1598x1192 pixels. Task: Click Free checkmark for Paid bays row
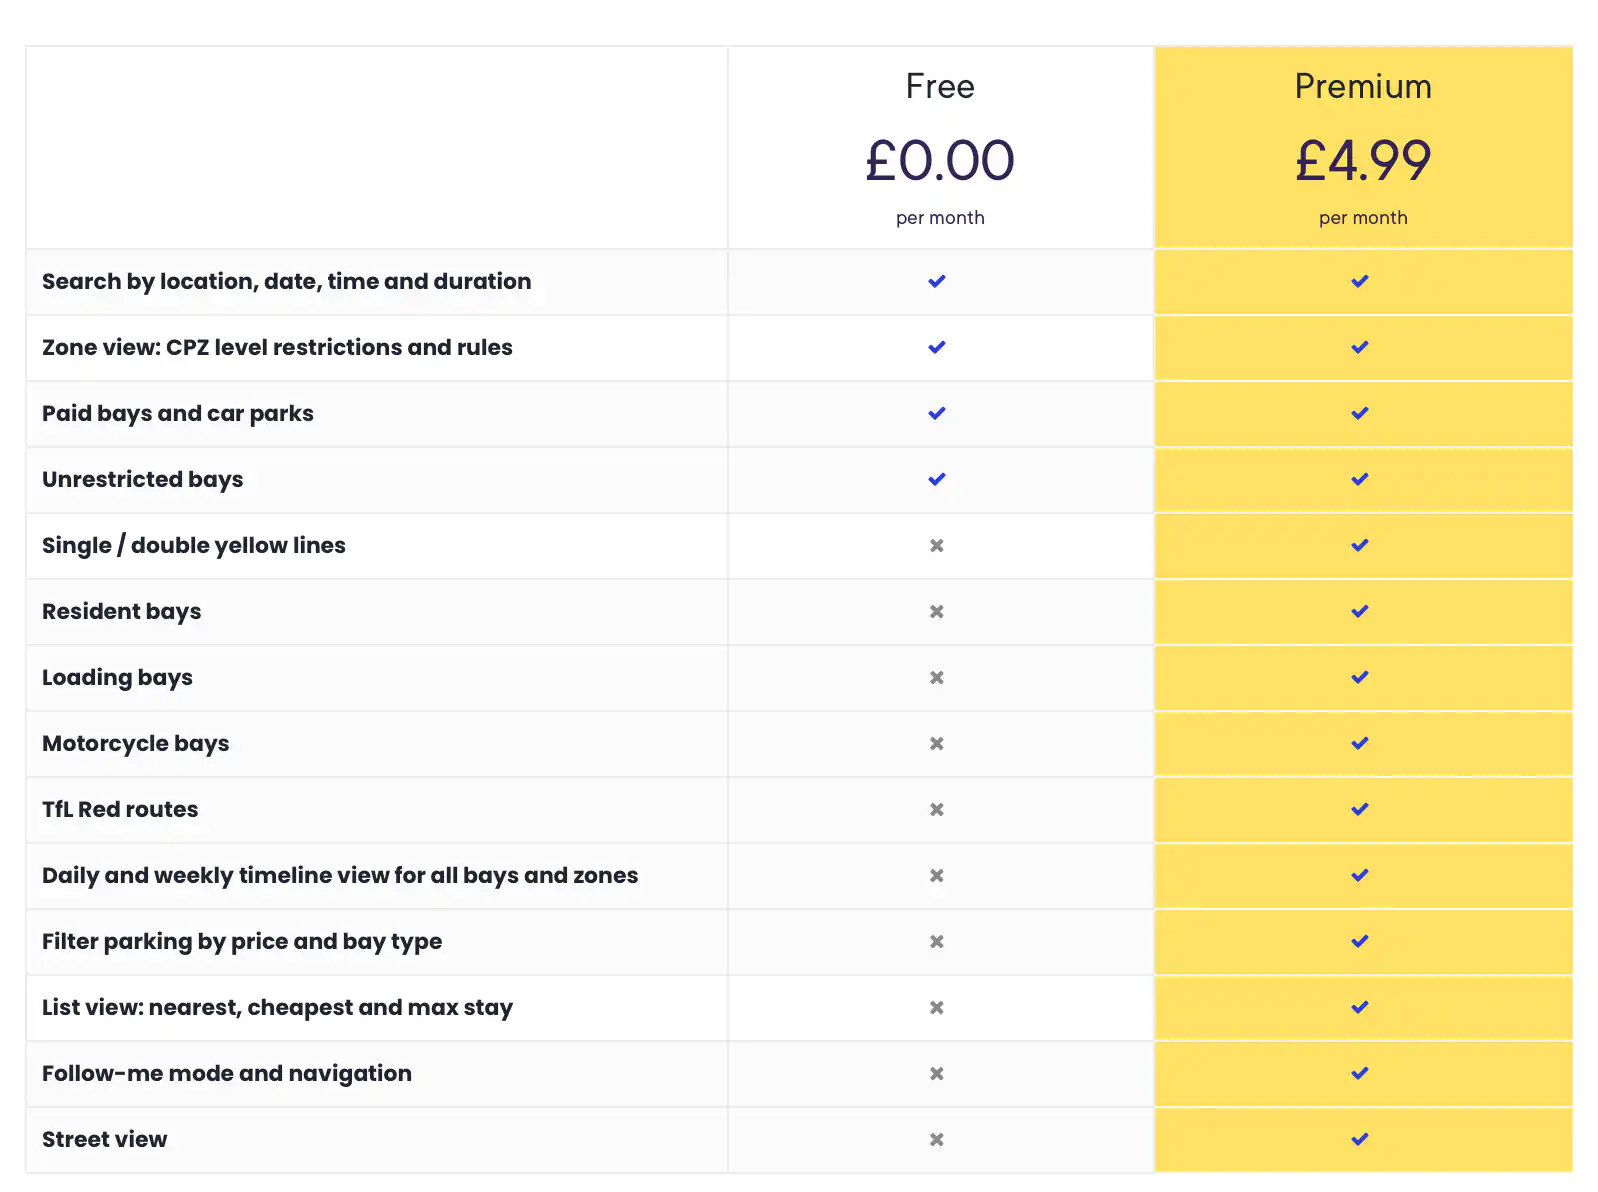(936, 413)
